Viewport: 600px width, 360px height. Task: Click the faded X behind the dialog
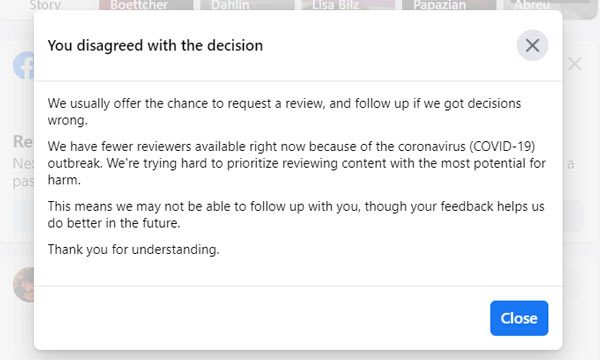(575, 64)
